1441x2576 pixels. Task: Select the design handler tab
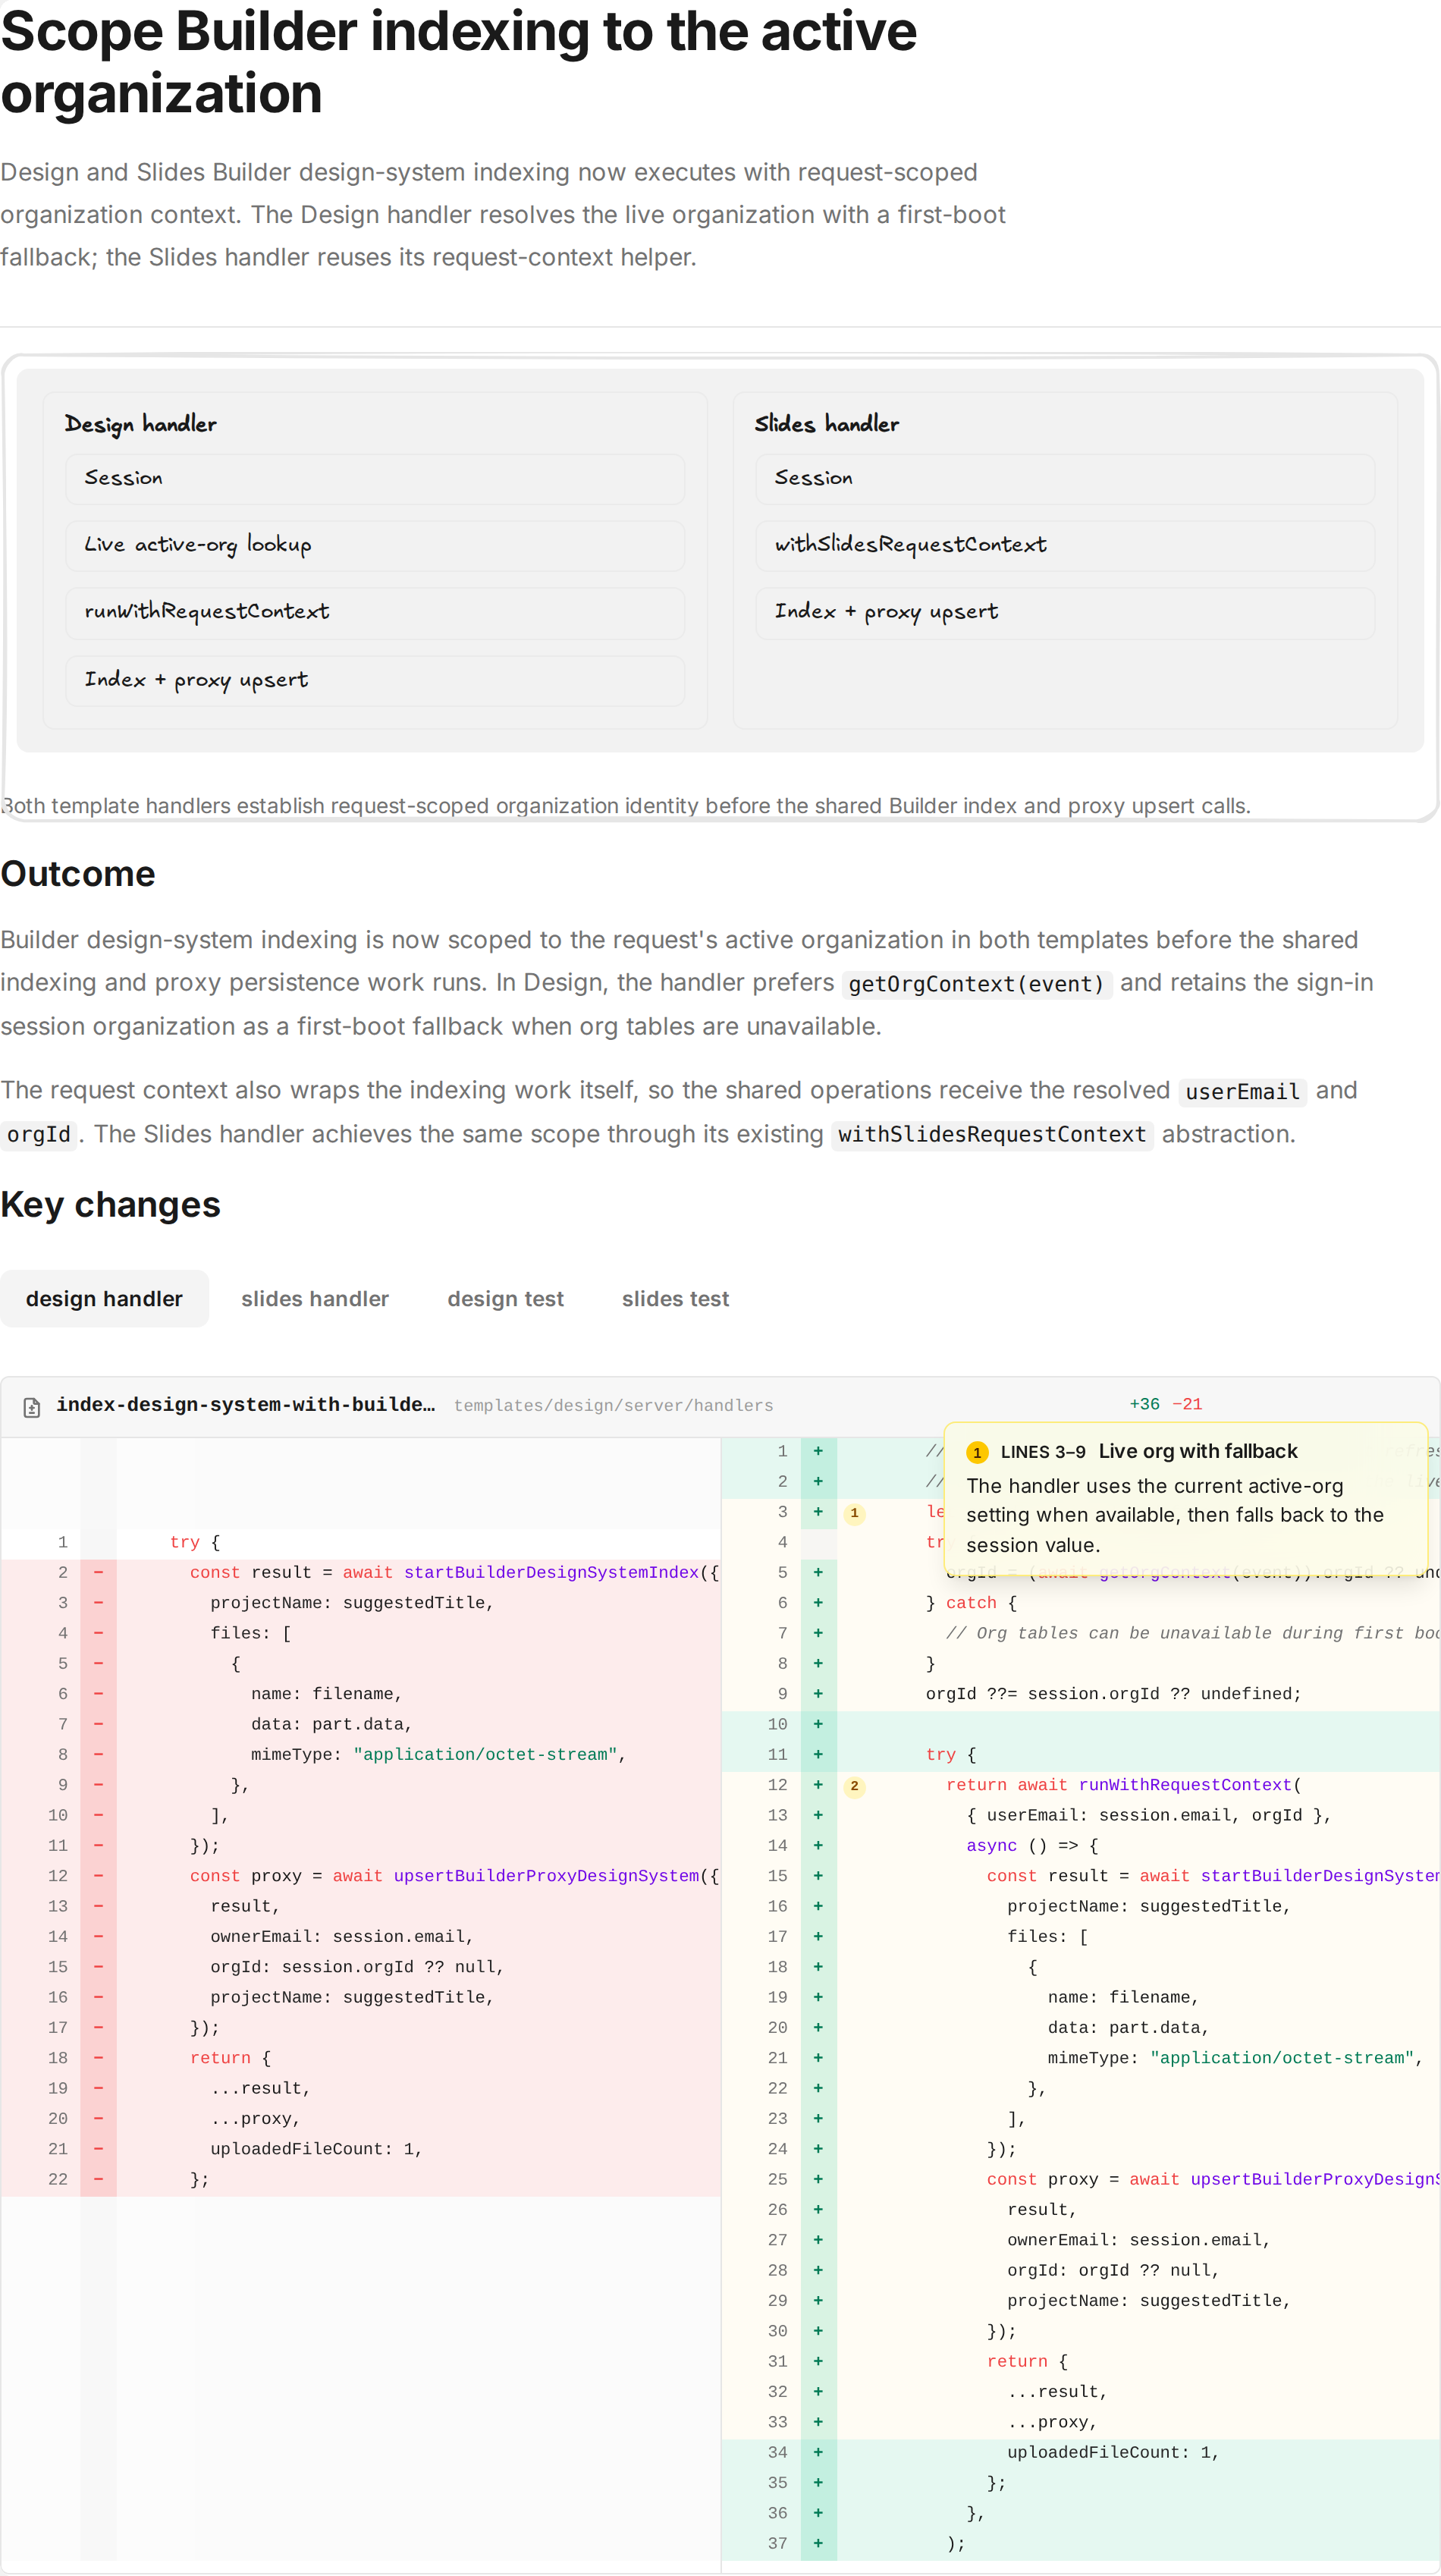pos(104,1299)
